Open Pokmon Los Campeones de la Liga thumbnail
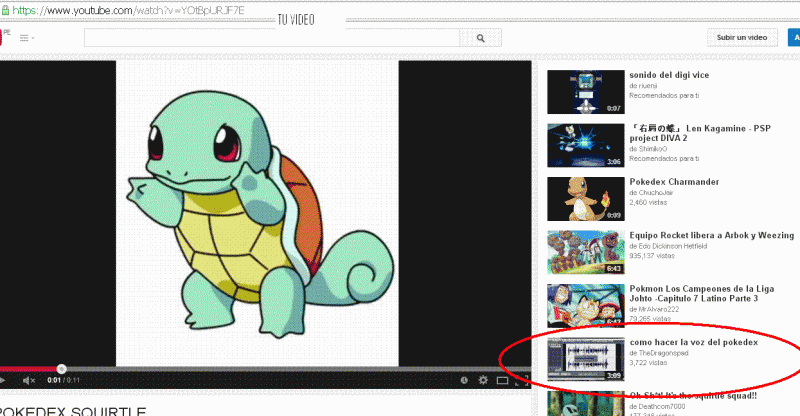800x416 pixels. (586, 306)
